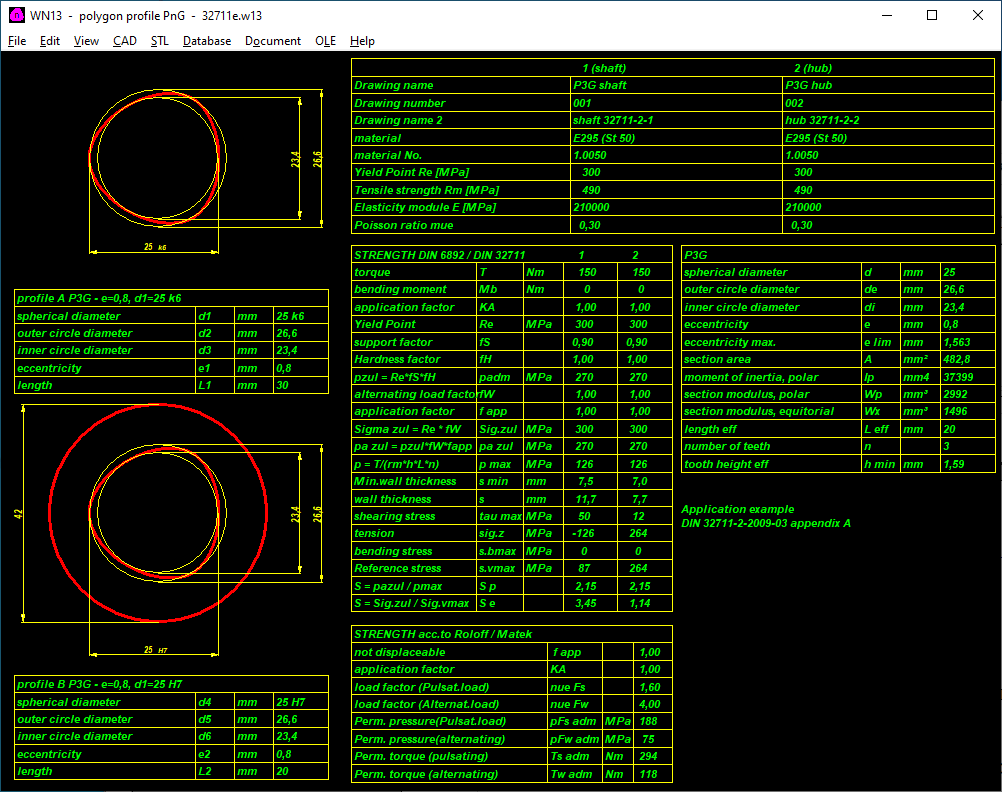Click the 'profile A P3G' table title
The image size is (1002, 792).
click(100, 298)
